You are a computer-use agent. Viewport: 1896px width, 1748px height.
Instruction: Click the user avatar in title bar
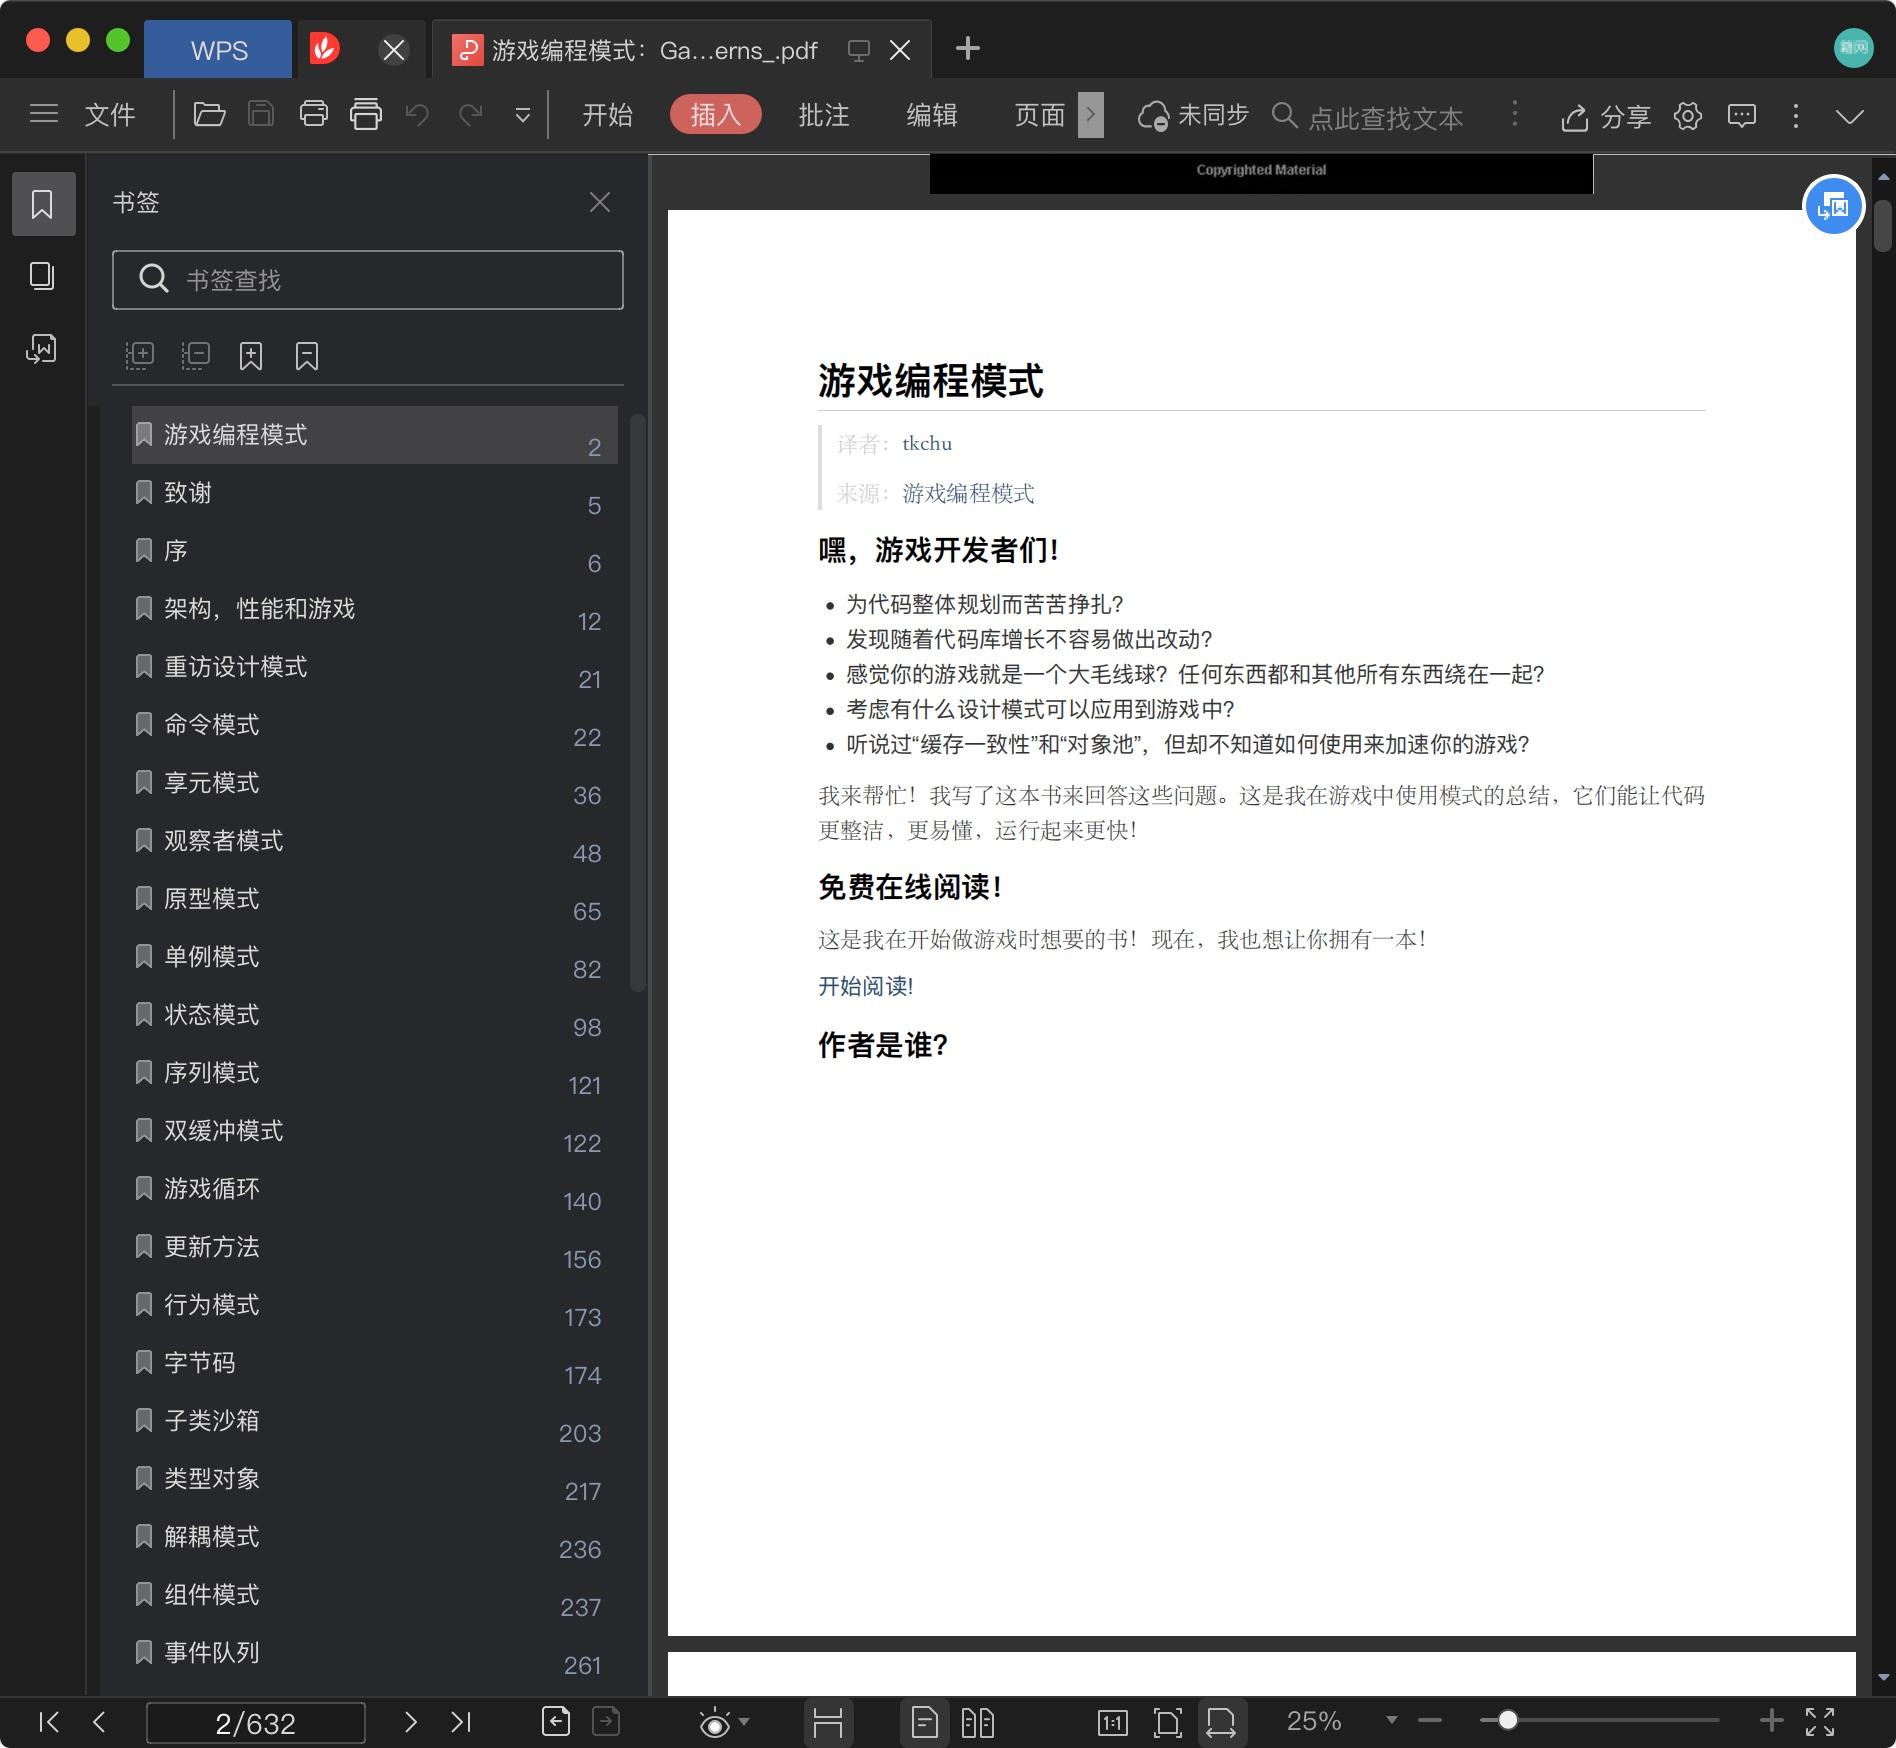pos(1853,48)
